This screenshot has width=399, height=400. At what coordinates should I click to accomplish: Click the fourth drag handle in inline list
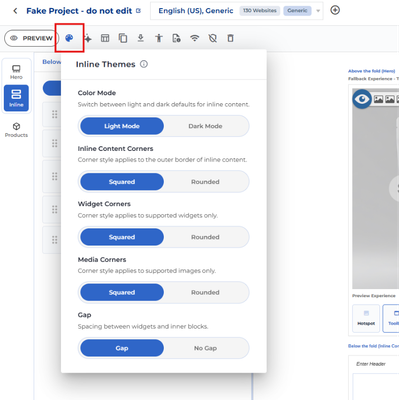point(55,209)
